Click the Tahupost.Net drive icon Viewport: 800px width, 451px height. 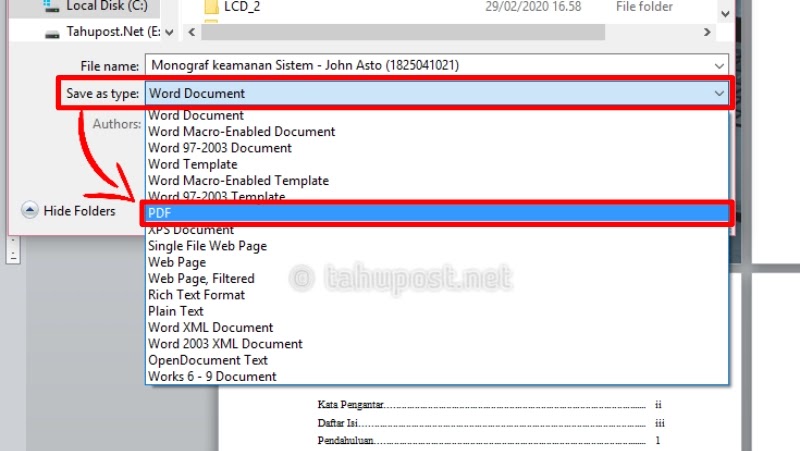[52, 34]
